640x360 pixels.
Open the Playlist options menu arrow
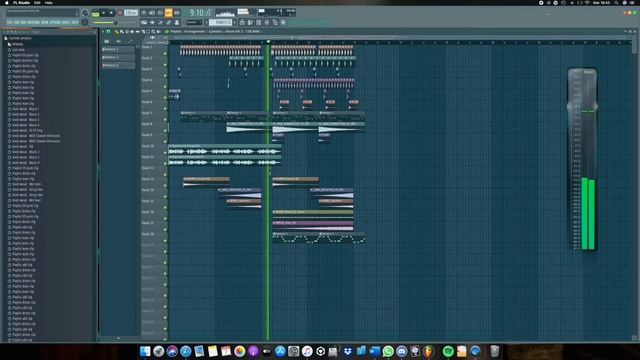point(103,31)
